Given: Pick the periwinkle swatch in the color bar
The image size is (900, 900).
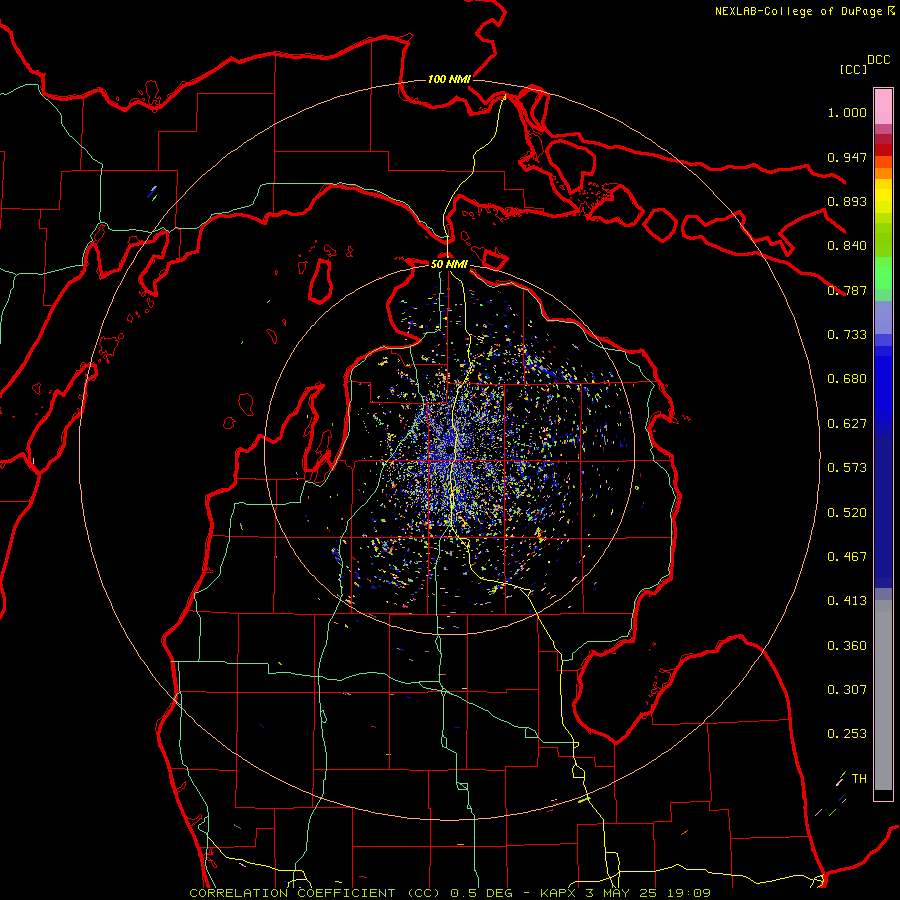Looking at the screenshot, I should point(883,317).
